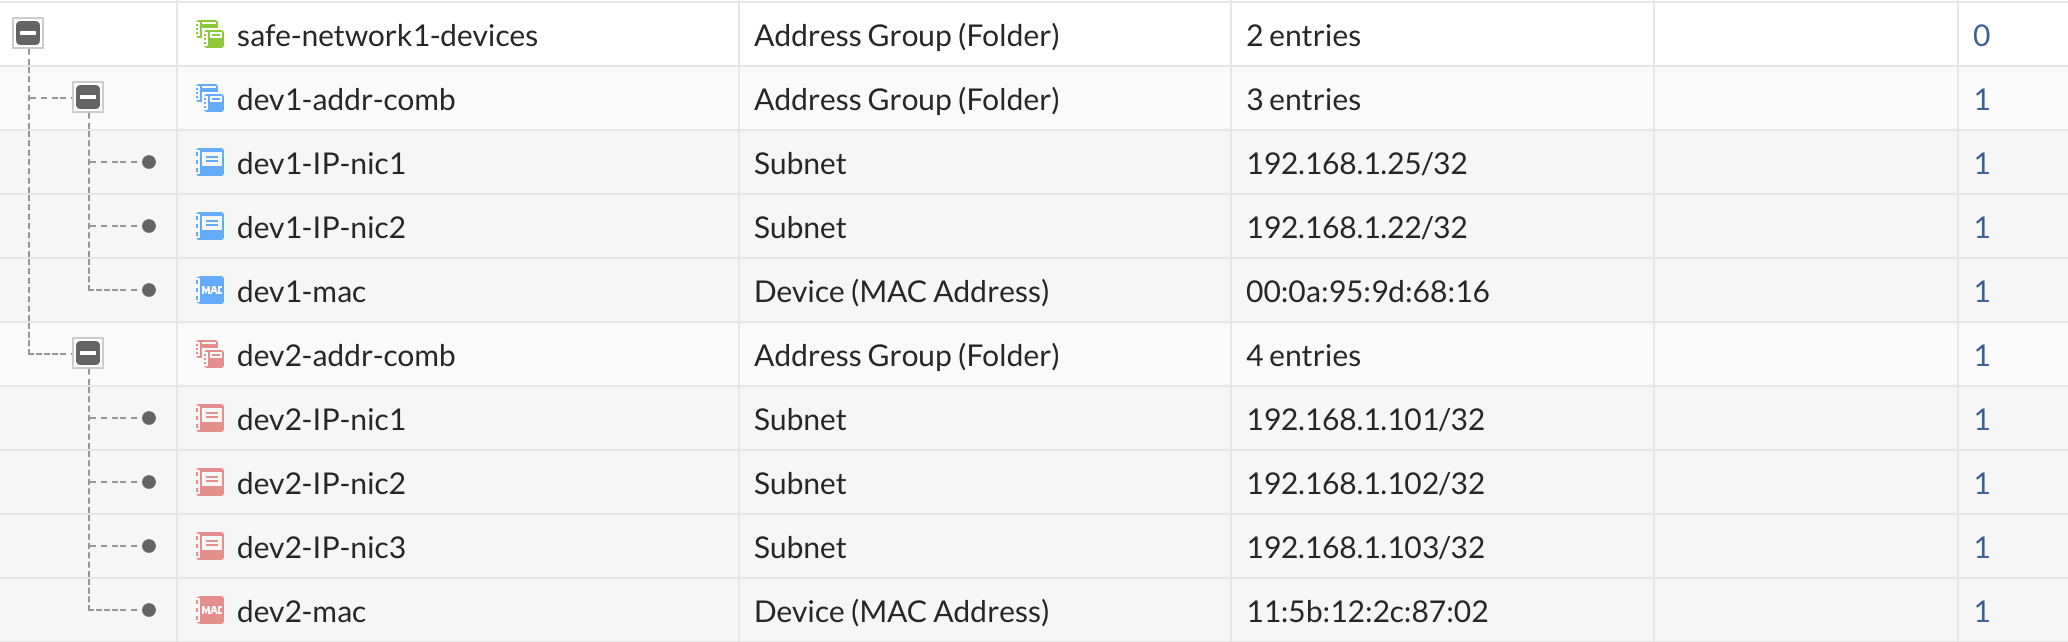Collapse the dev2-addr-comb folder

tap(89, 355)
